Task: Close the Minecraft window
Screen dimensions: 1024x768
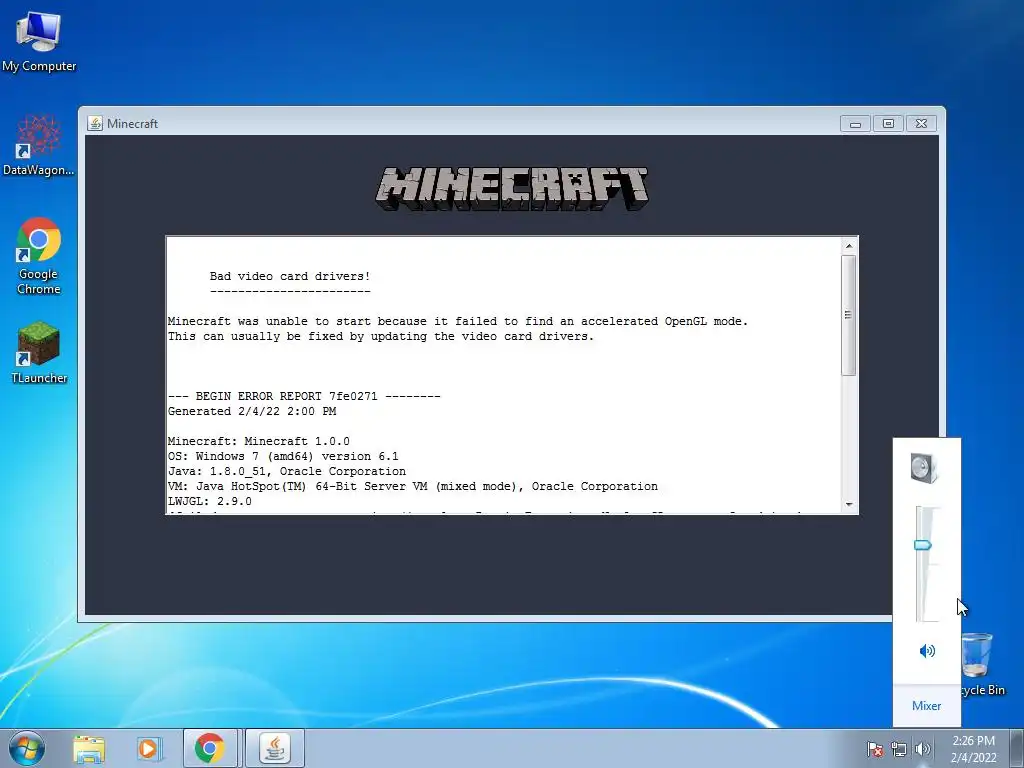Action: [921, 123]
